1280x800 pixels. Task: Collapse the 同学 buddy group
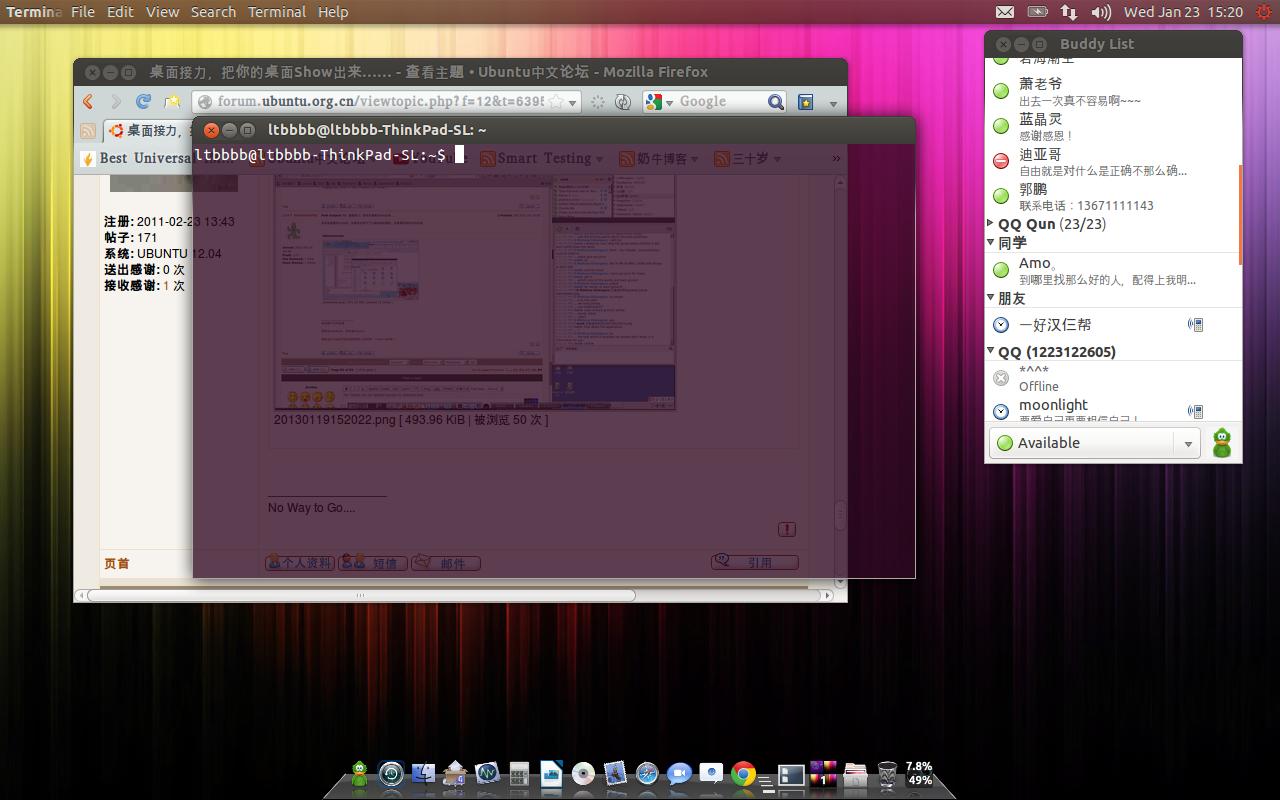click(991, 242)
